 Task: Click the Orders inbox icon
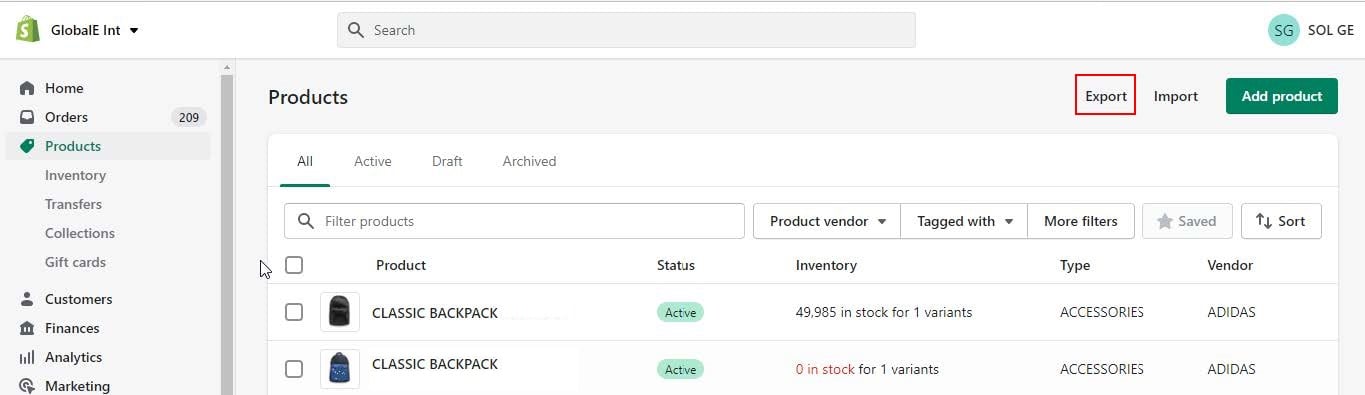(x=27, y=117)
